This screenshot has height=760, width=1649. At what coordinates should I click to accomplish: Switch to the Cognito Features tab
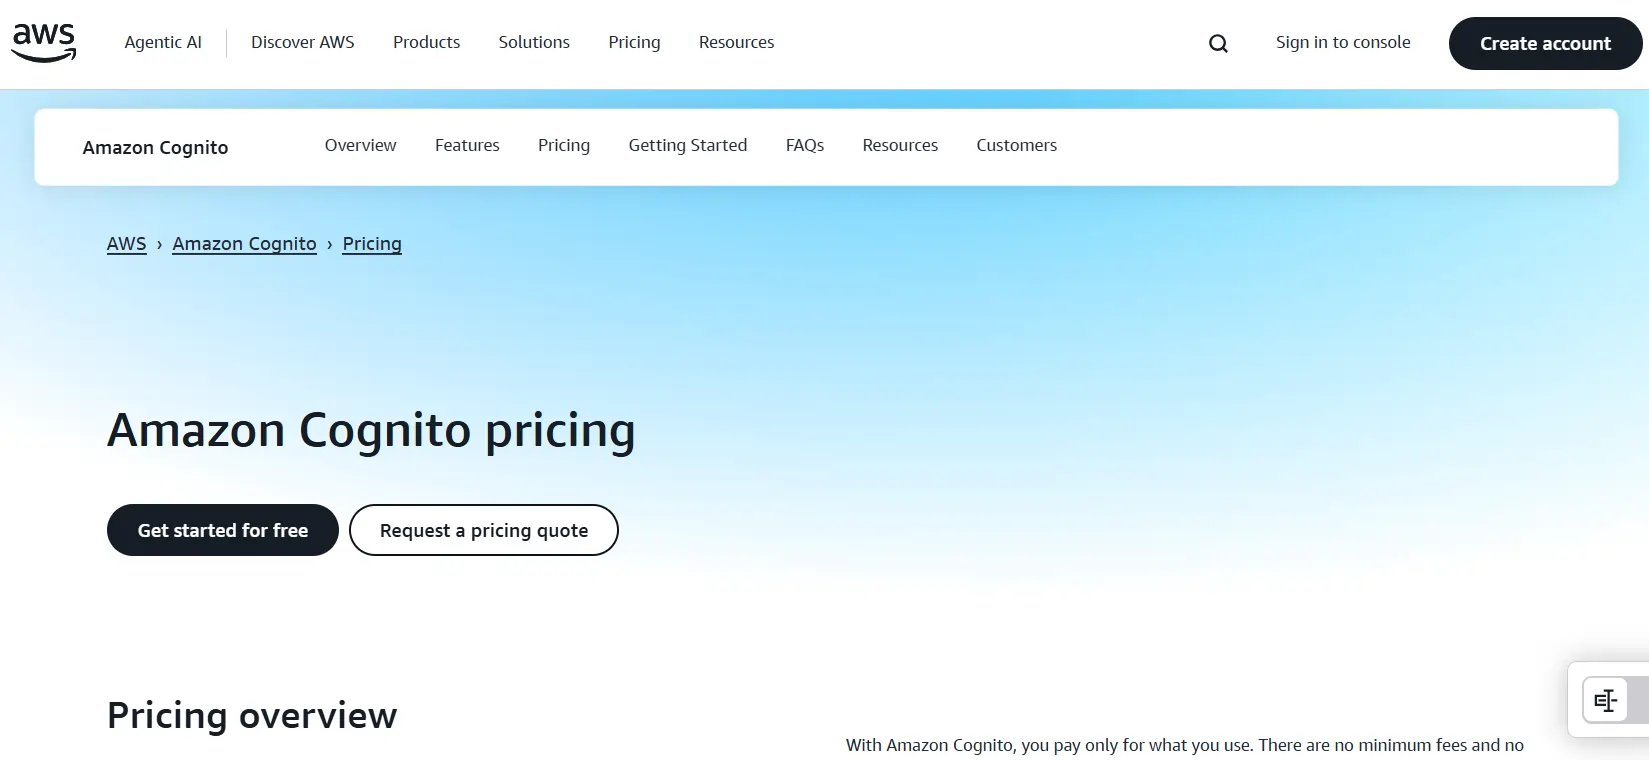[x=467, y=145]
